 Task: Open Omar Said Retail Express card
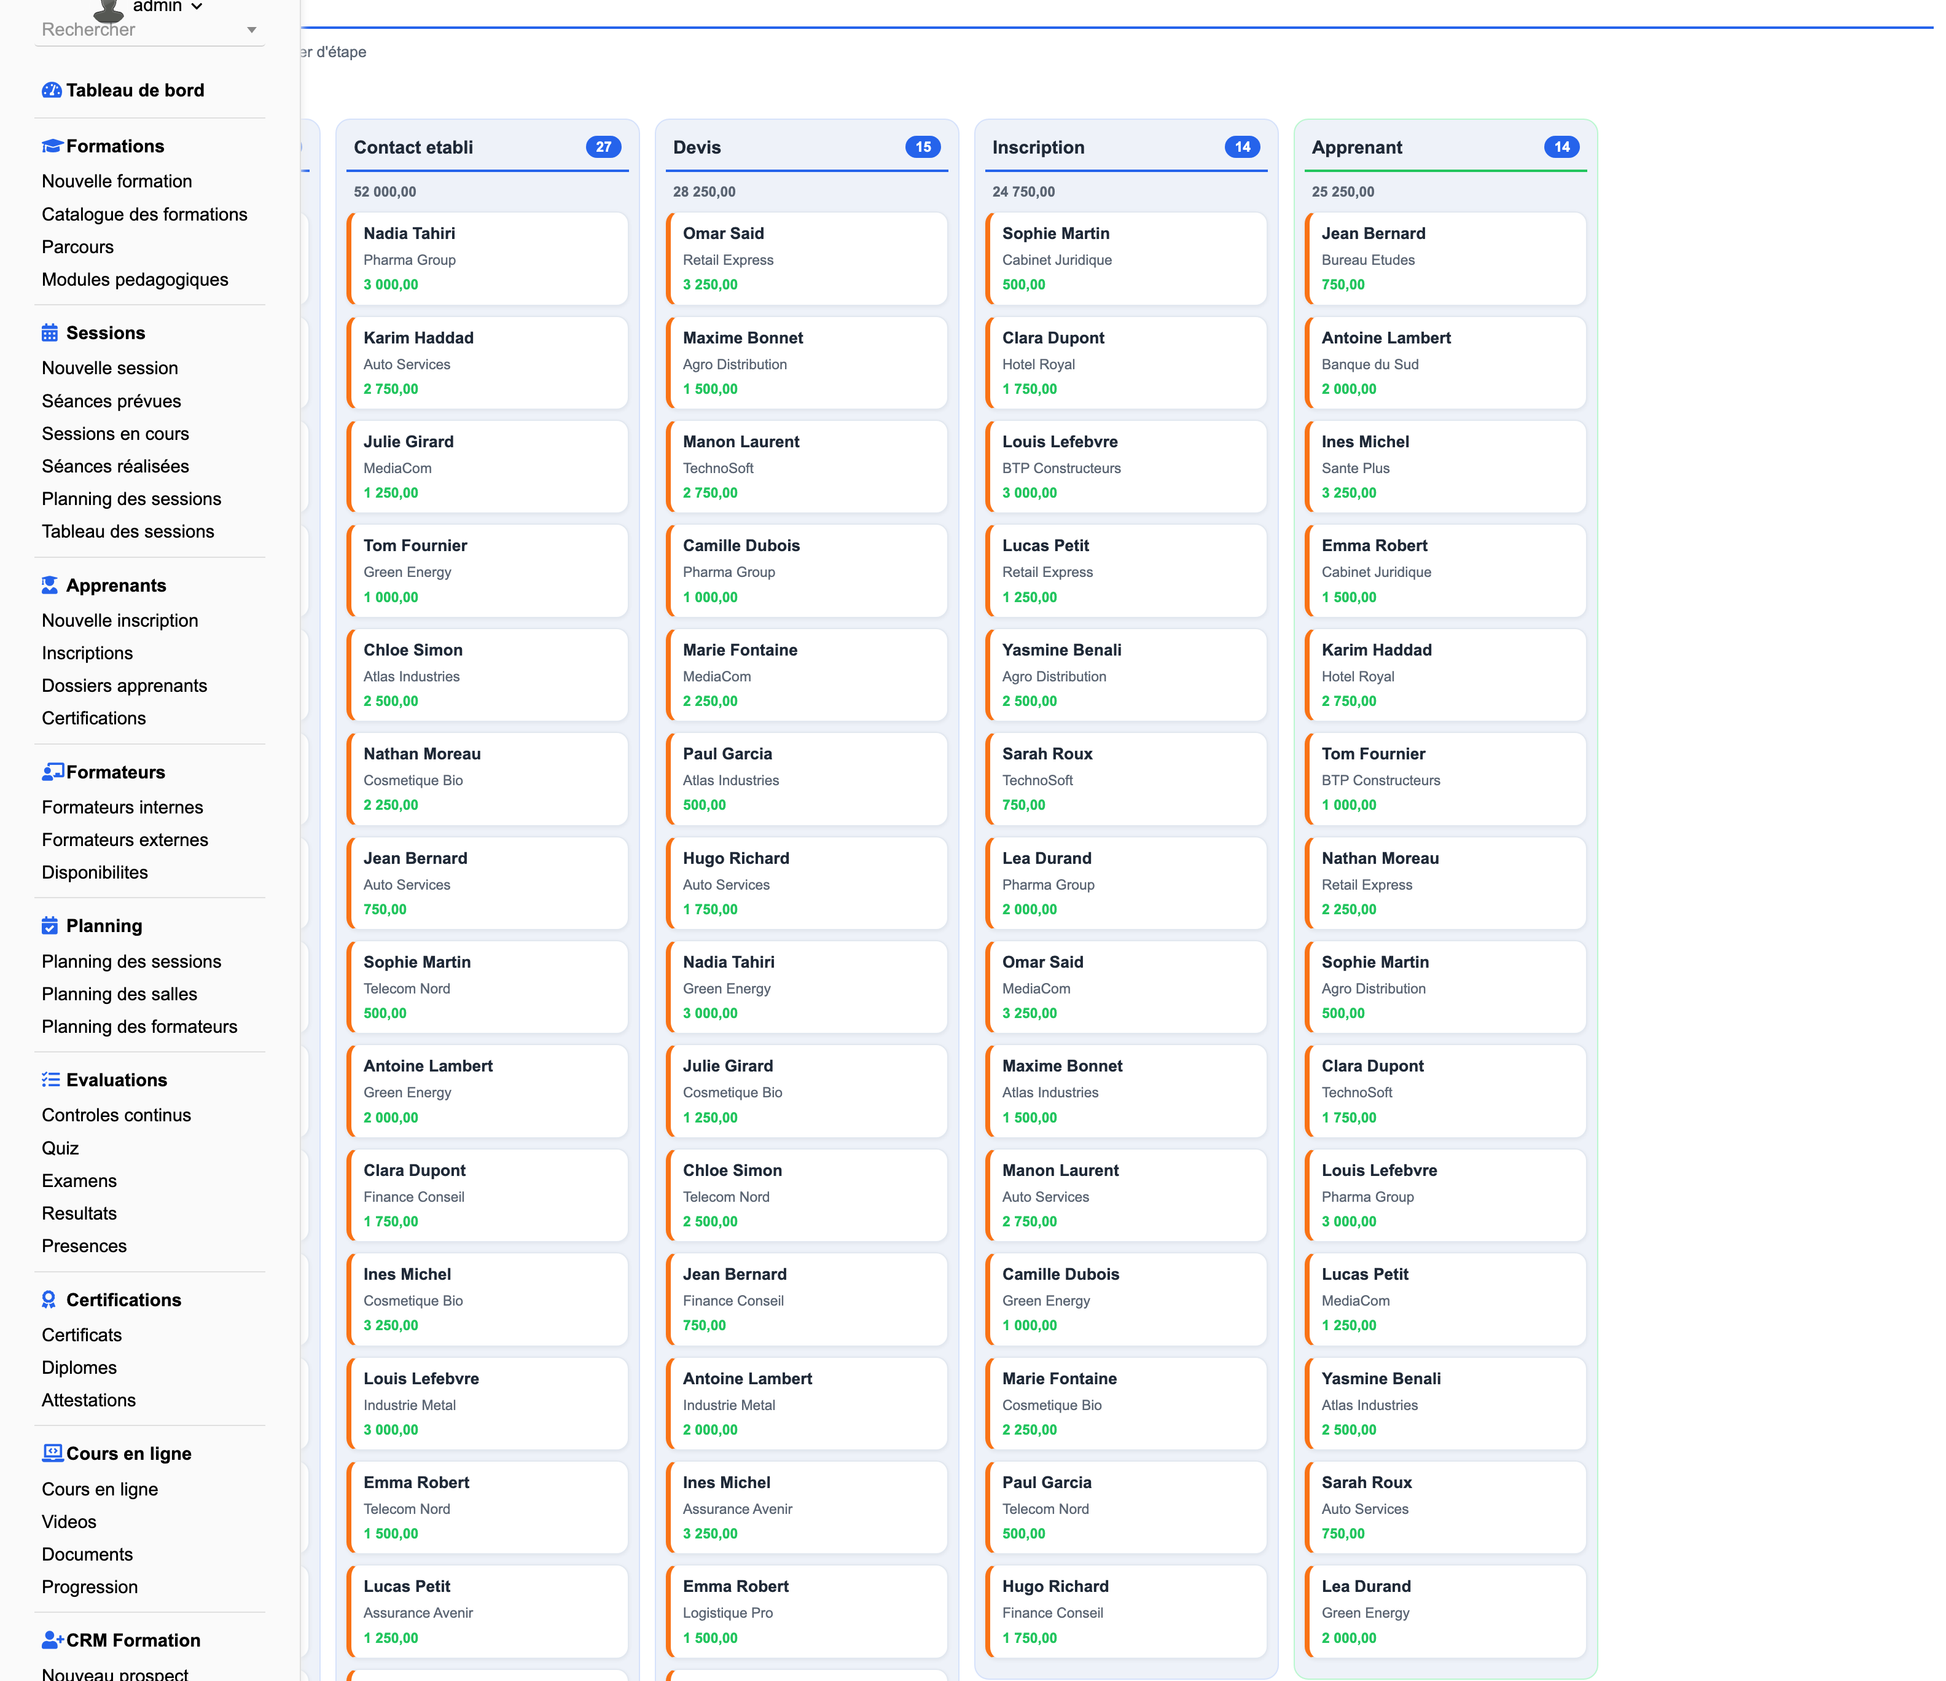tap(806, 259)
